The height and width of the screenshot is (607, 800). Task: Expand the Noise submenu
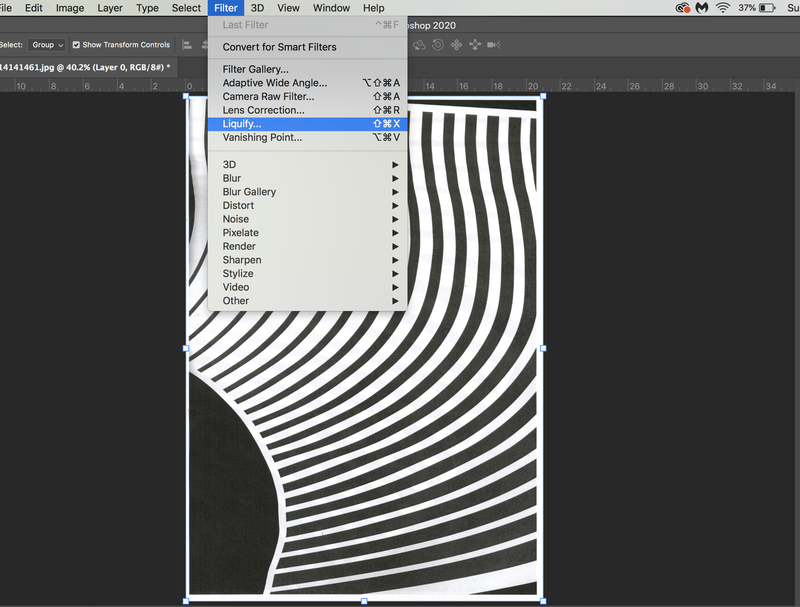[307, 219]
